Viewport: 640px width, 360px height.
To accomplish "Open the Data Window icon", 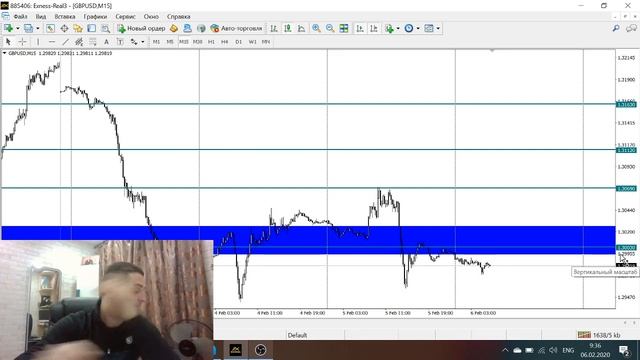I will click(64, 28).
